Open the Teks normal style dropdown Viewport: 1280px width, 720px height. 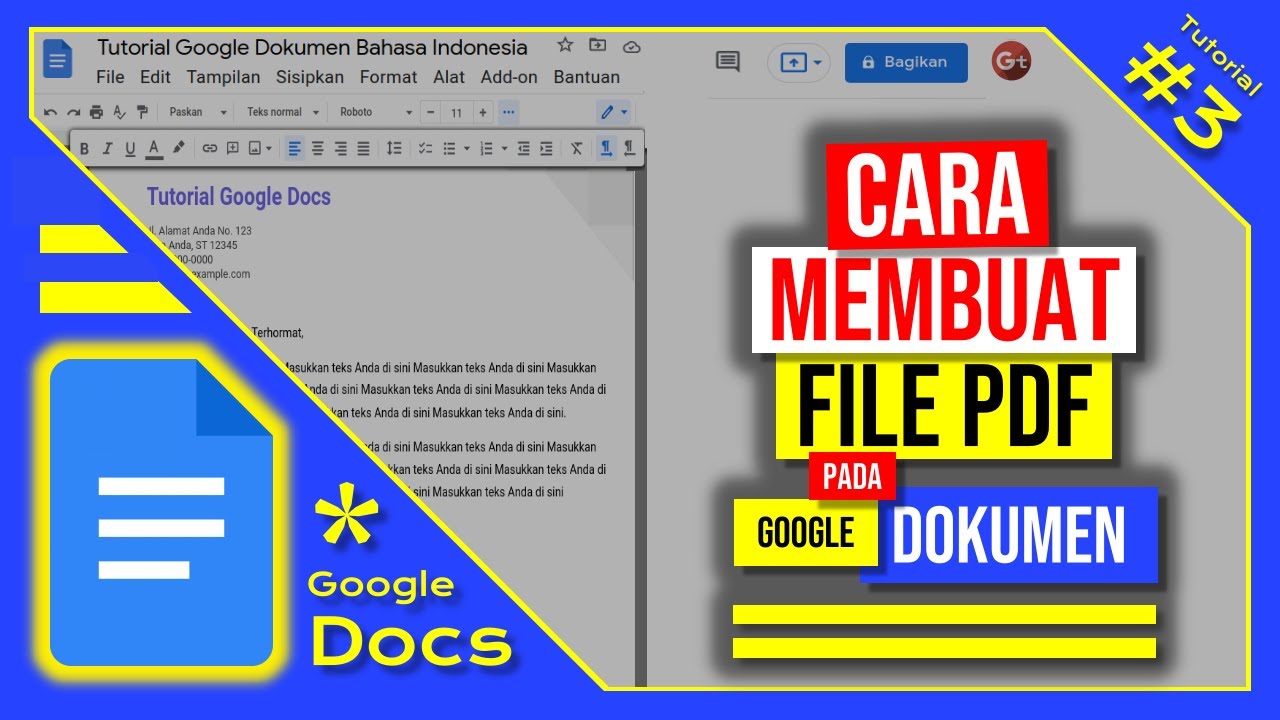(x=284, y=112)
